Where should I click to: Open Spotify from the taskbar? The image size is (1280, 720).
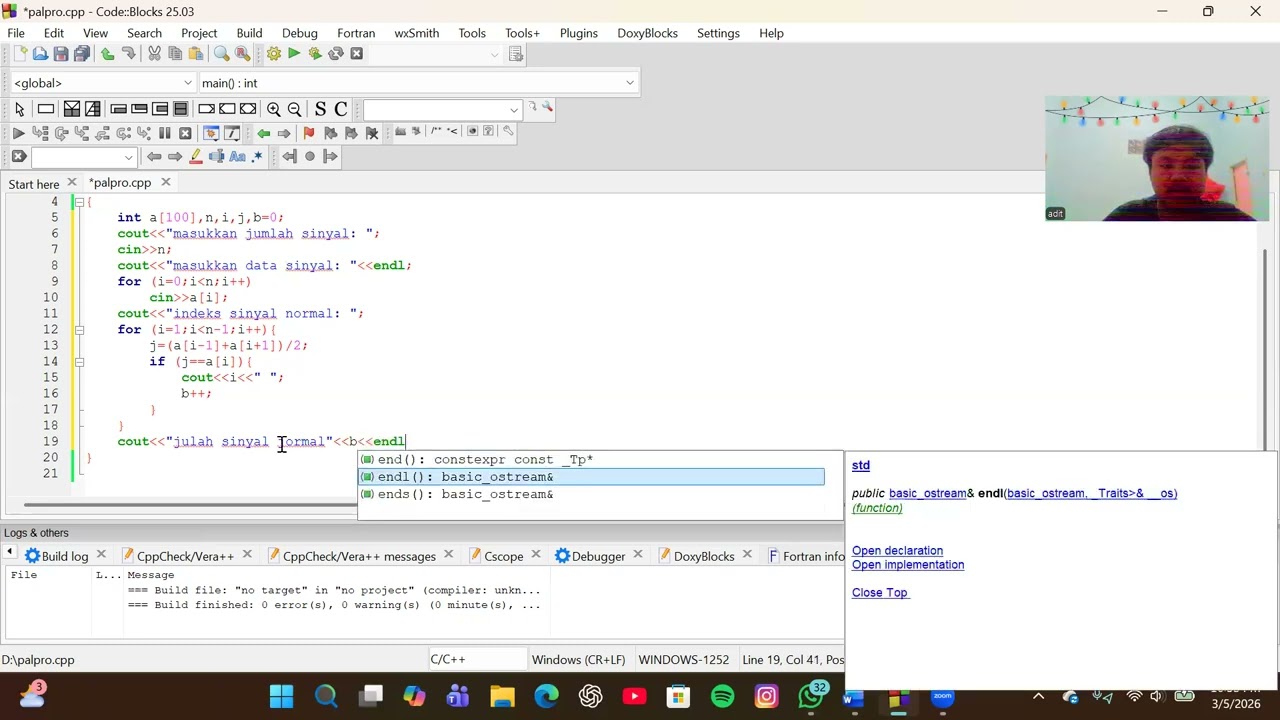[x=722, y=697]
